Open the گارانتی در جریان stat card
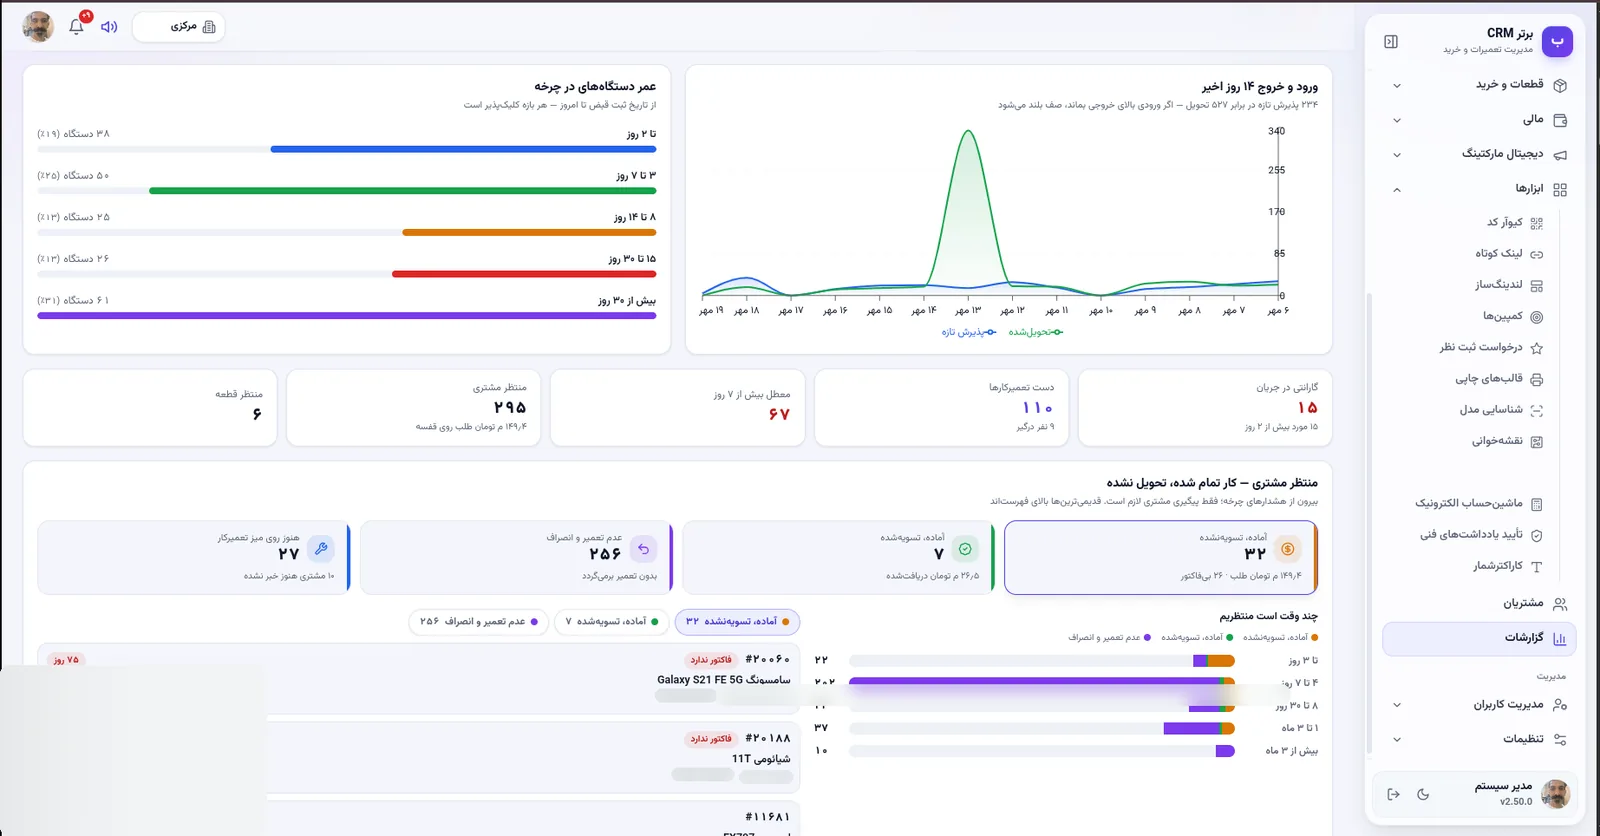This screenshot has width=1600, height=836. (x=1205, y=408)
